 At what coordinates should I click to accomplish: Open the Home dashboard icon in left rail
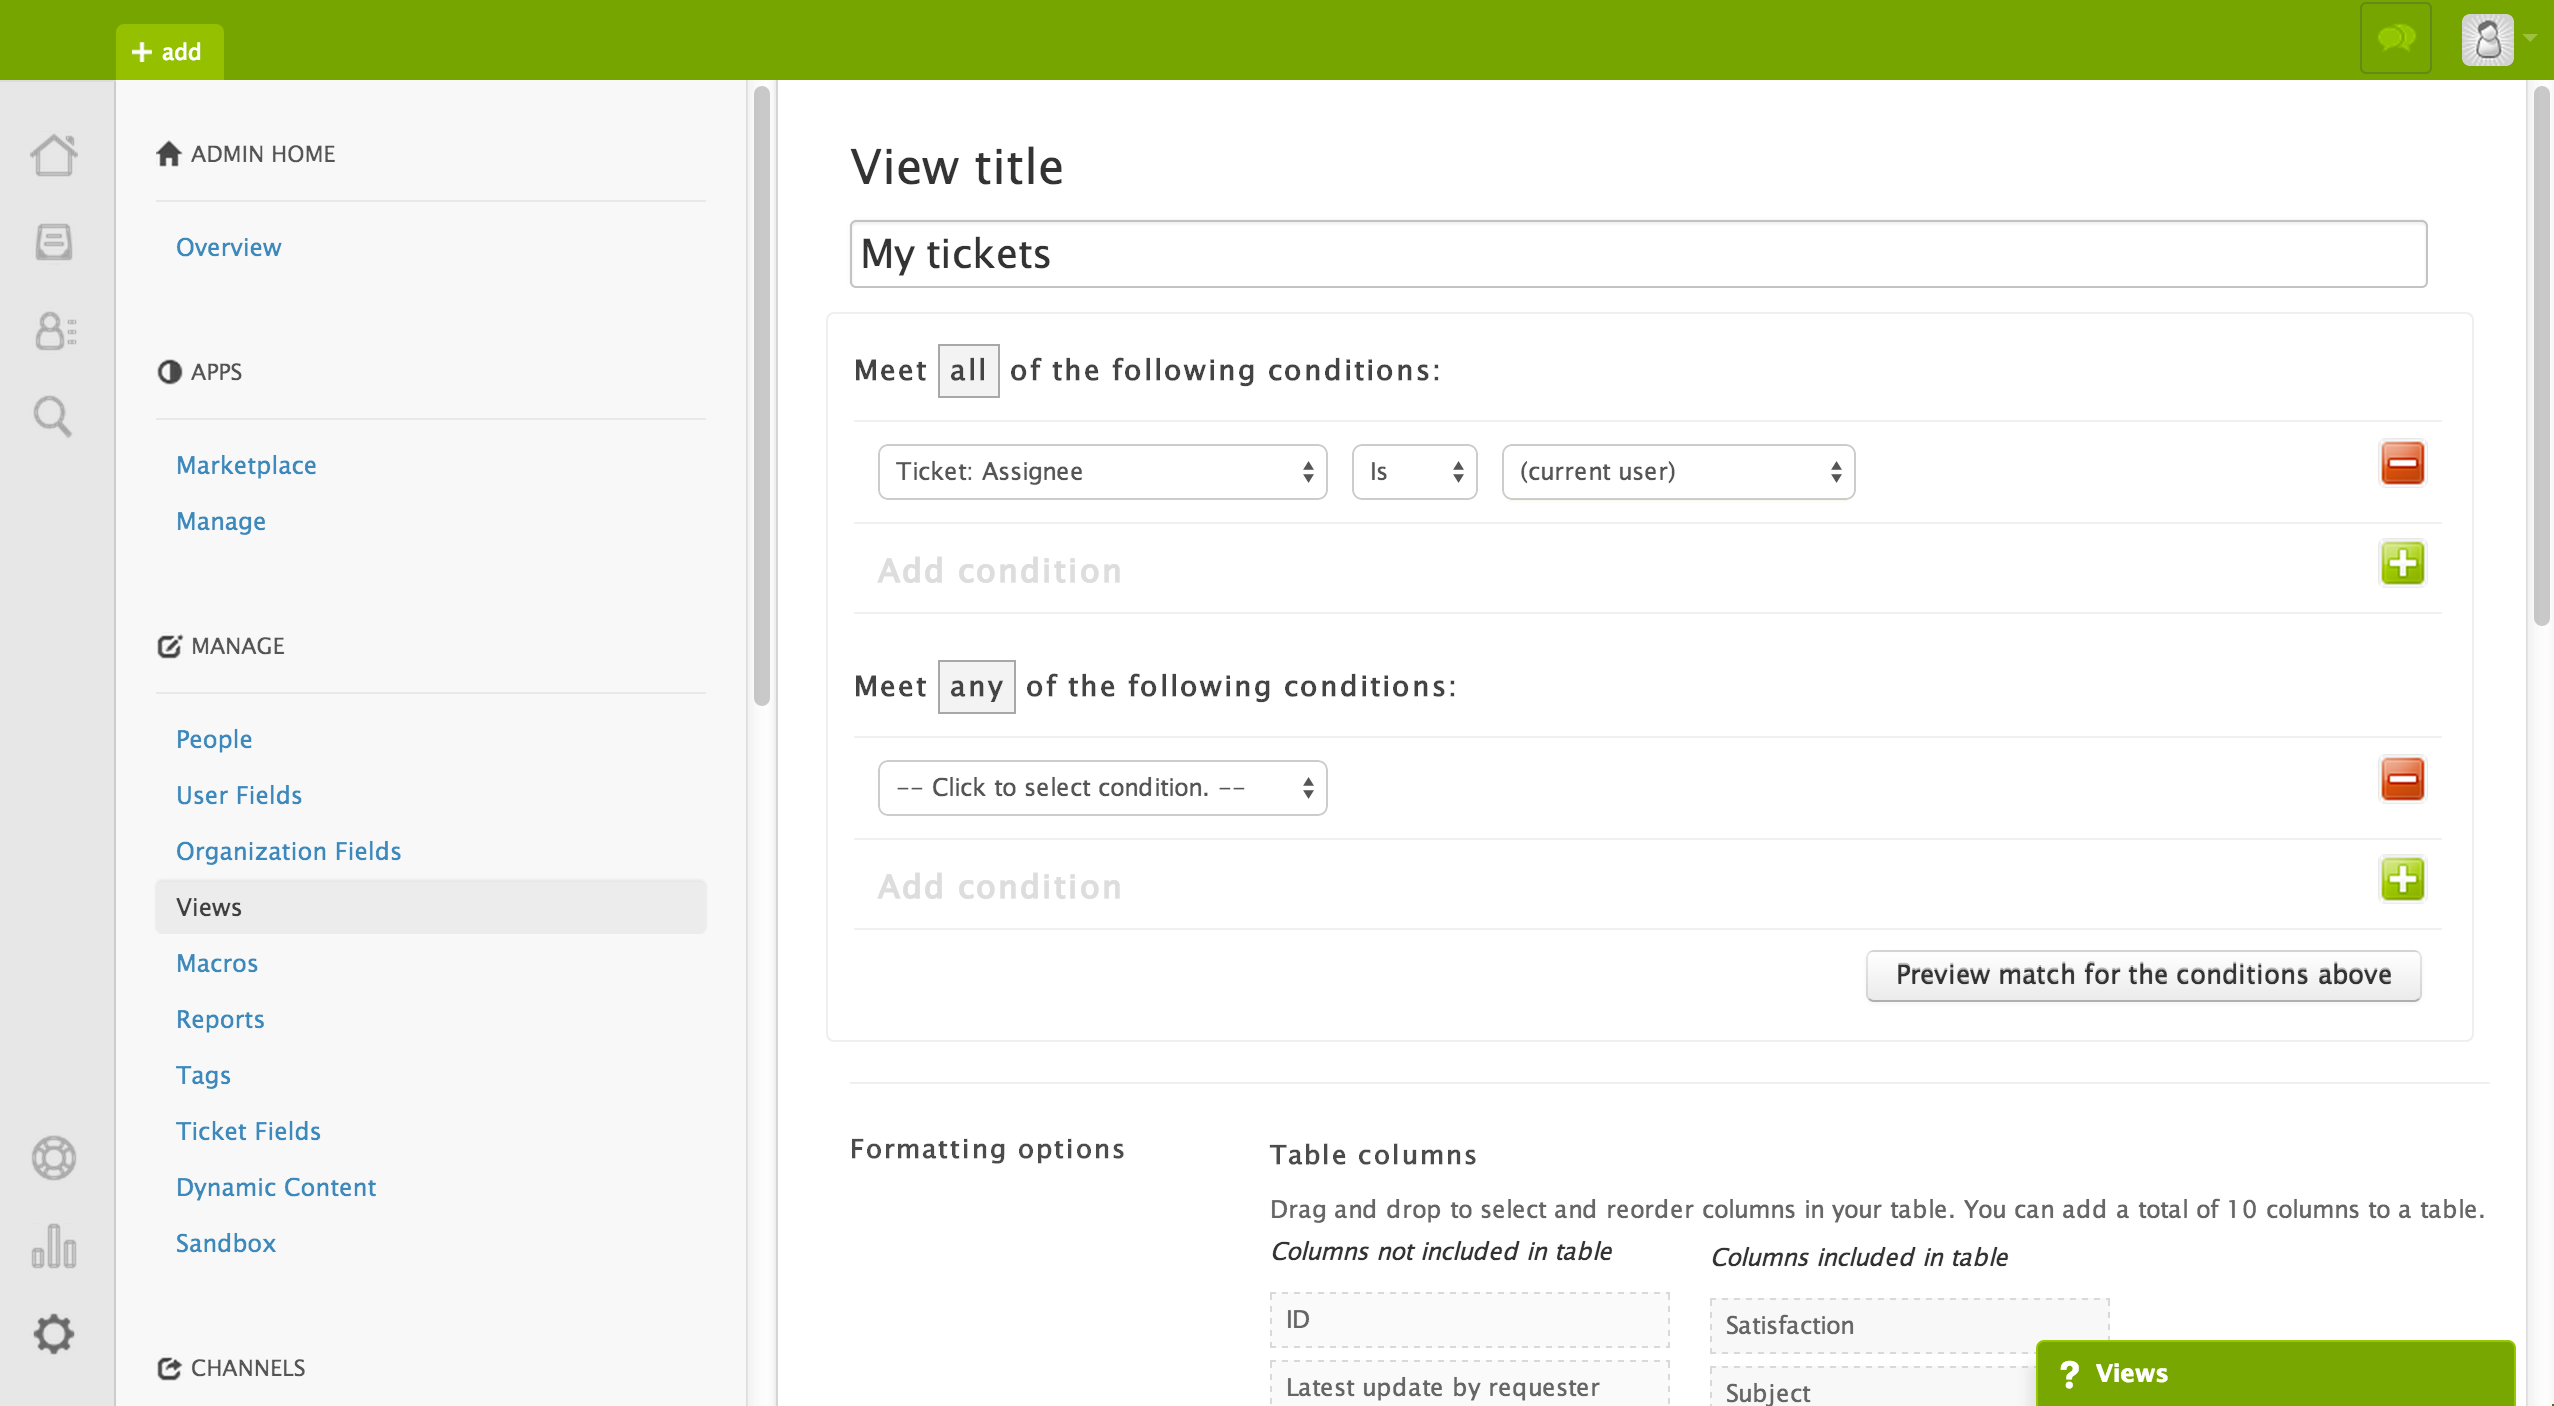(54, 155)
